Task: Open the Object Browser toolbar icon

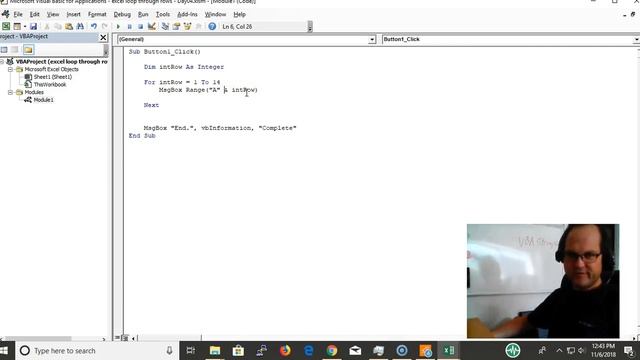Action: (187, 27)
